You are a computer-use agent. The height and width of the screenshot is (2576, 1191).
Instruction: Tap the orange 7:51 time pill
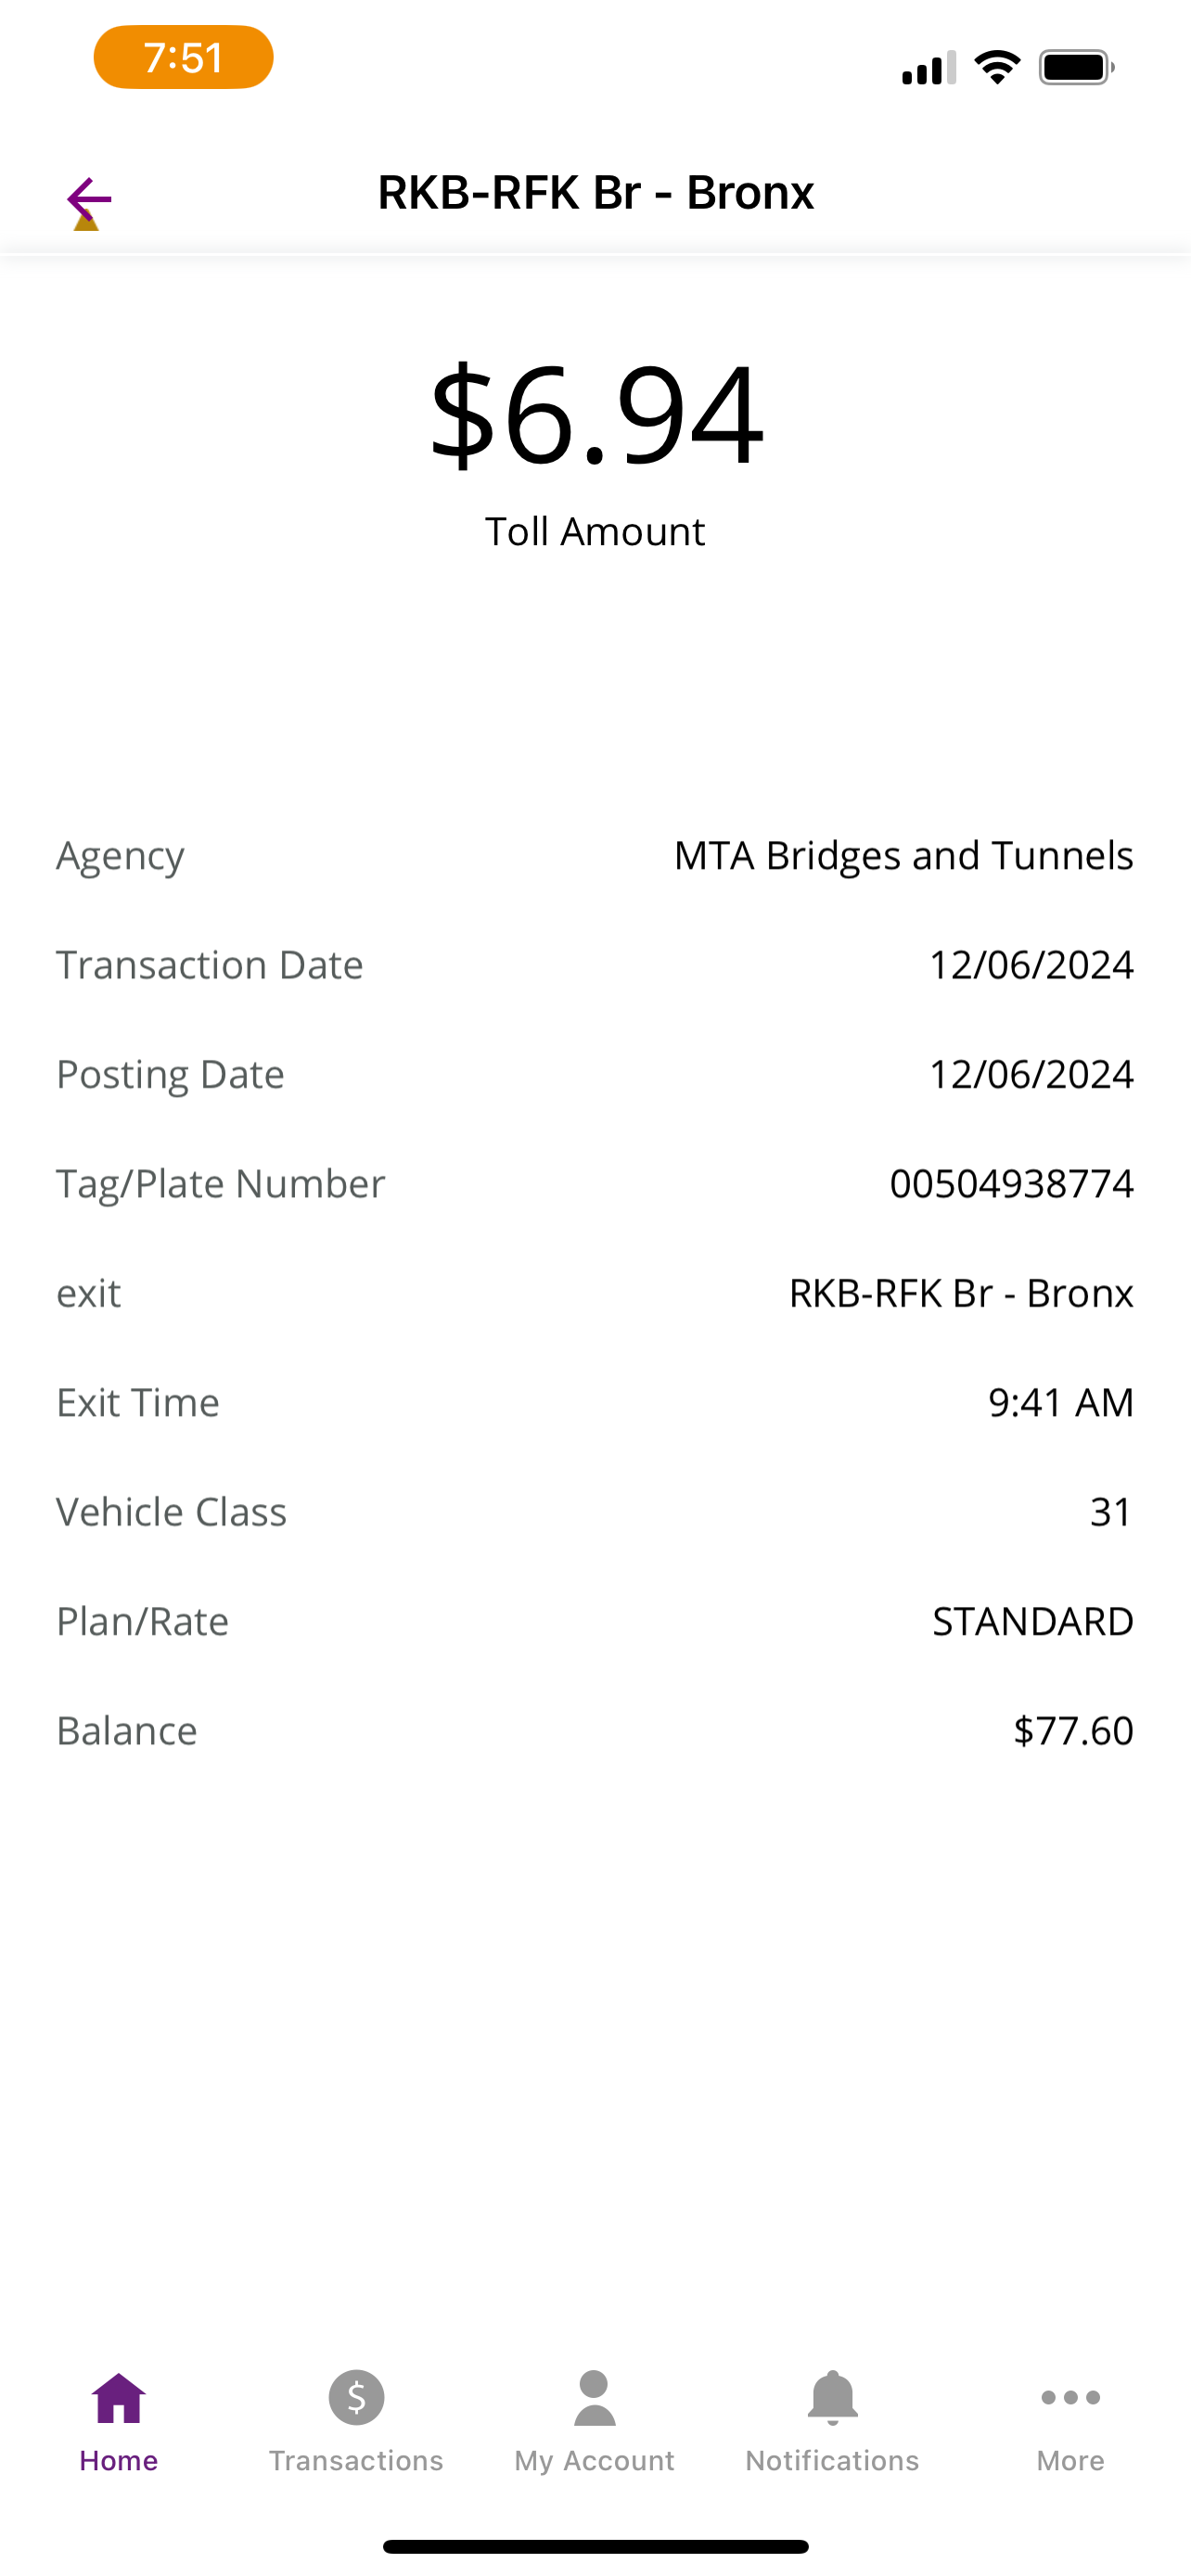[x=183, y=57]
